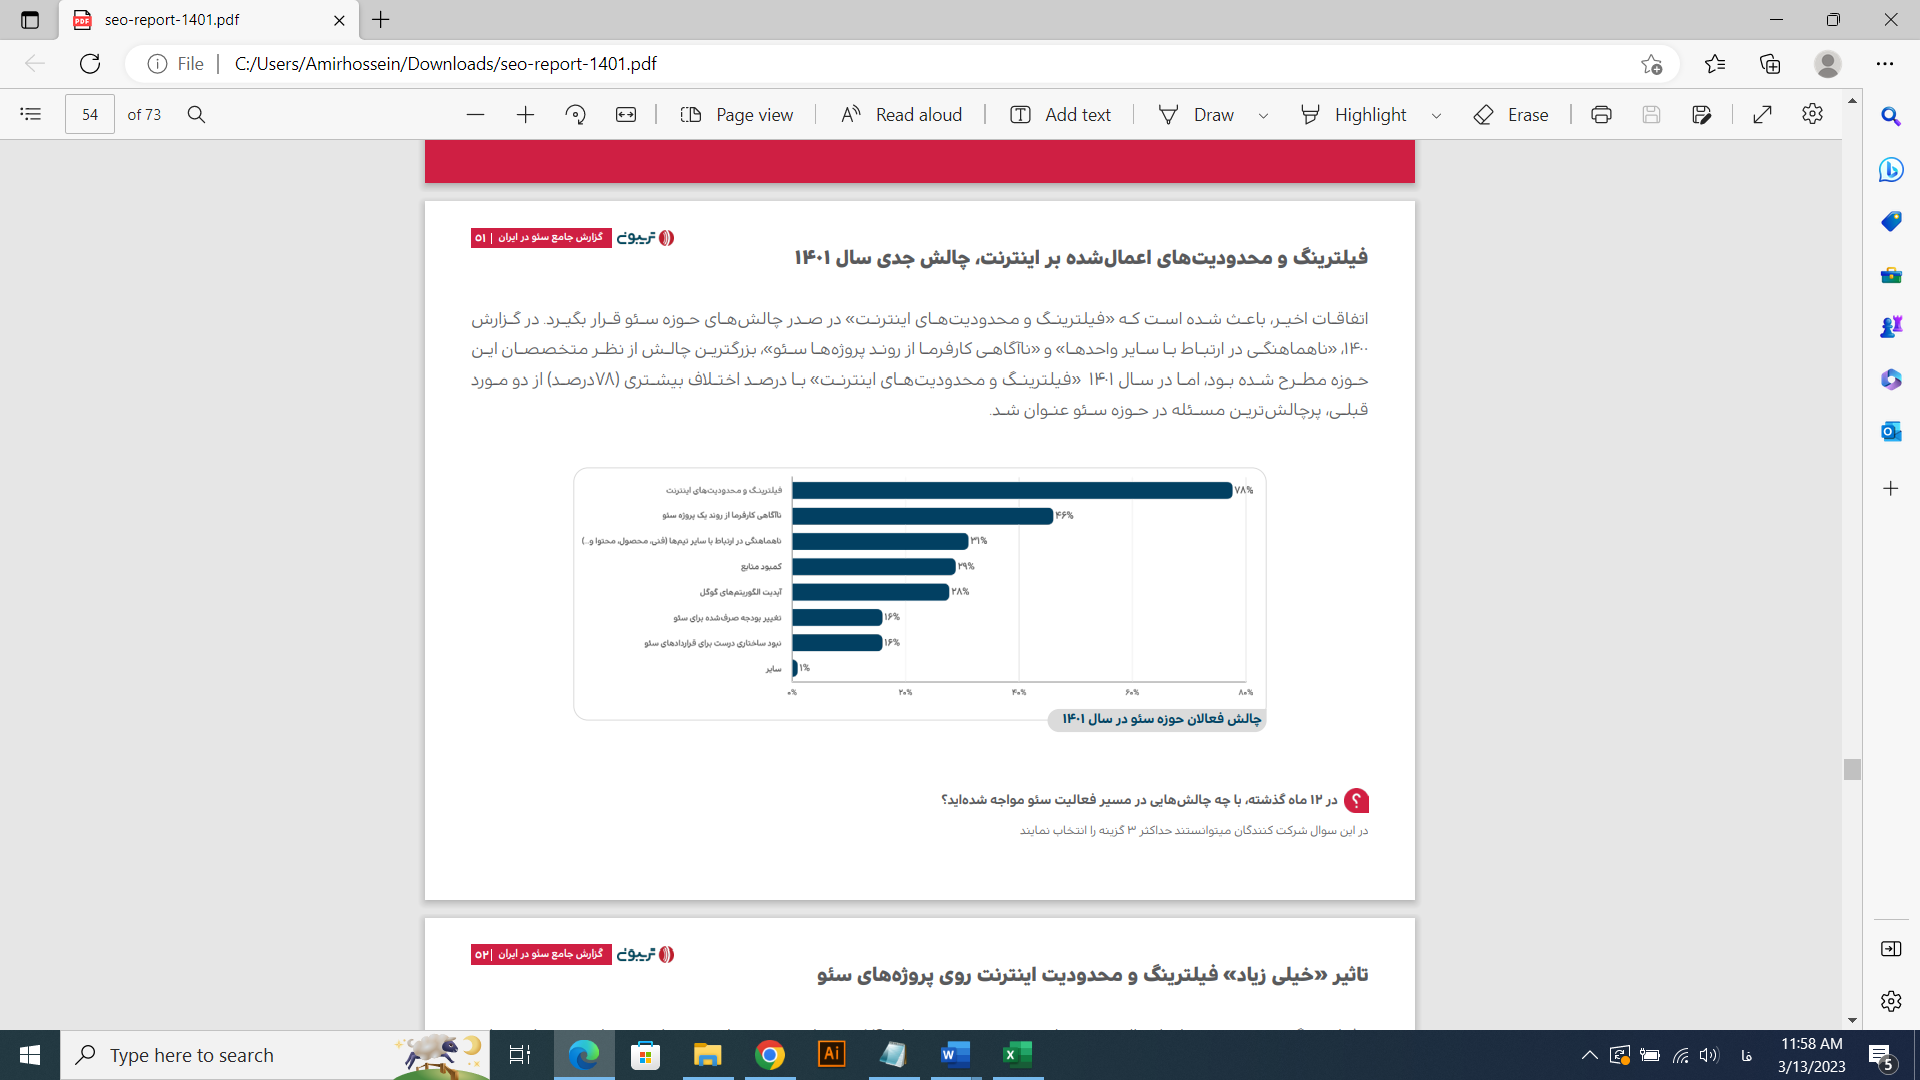Screen dimensions: 1920x1080
Task: Rotate the PDF page
Action: (x=575, y=114)
